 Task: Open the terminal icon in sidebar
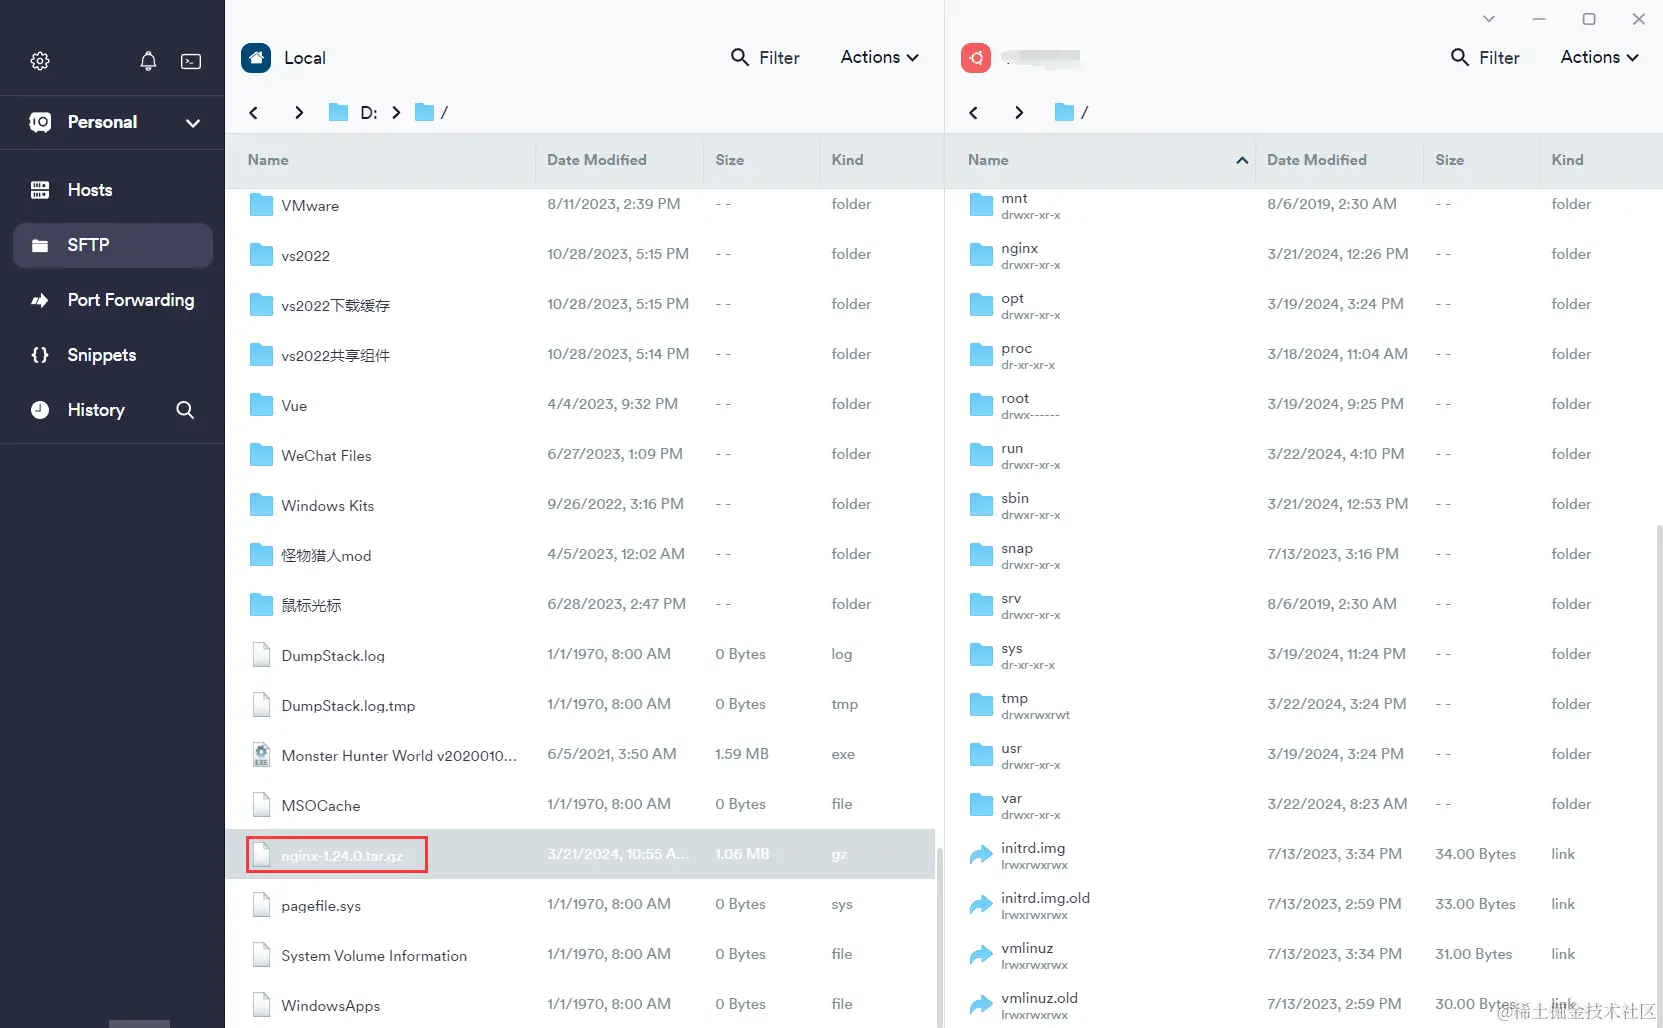click(x=191, y=61)
